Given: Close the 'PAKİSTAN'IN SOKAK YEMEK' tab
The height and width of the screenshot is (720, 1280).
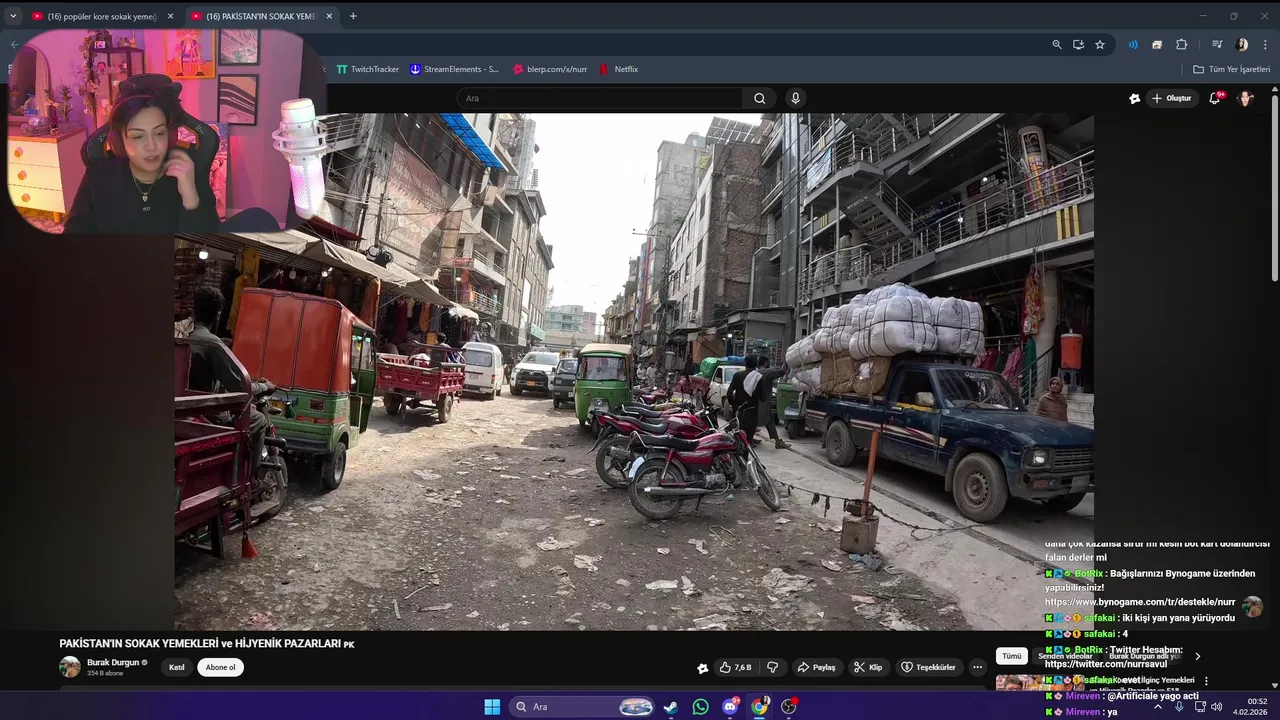Looking at the screenshot, I should tap(329, 16).
